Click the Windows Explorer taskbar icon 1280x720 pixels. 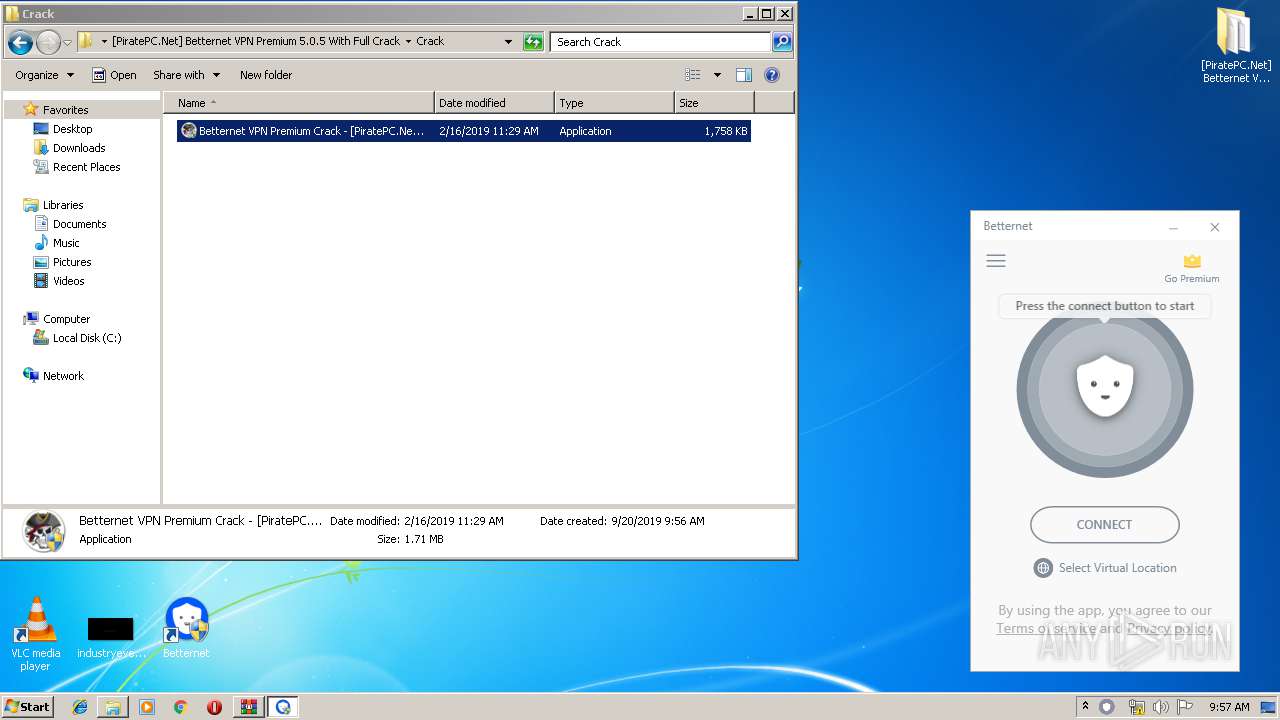point(113,707)
